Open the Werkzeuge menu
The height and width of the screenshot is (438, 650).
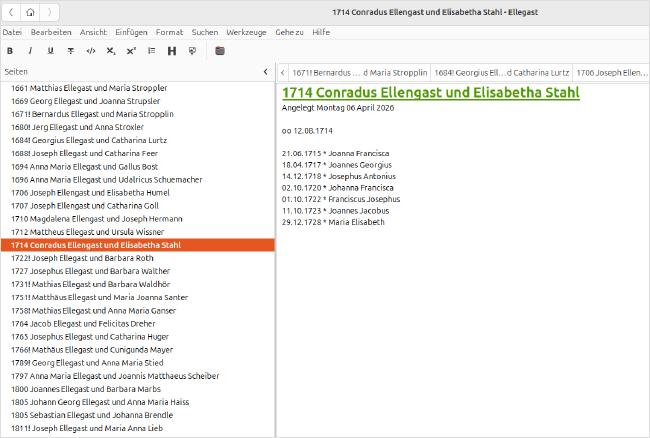(x=246, y=32)
